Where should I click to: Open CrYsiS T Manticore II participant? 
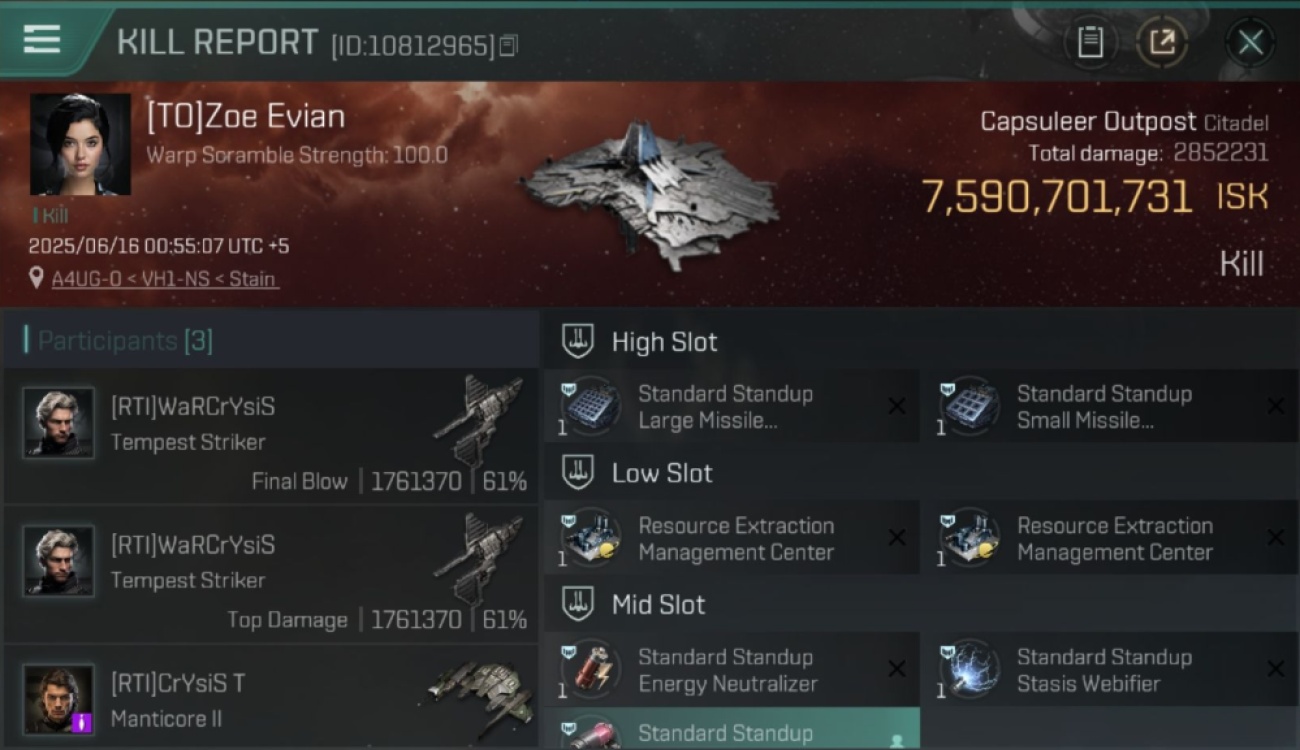click(x=271, y=698)
